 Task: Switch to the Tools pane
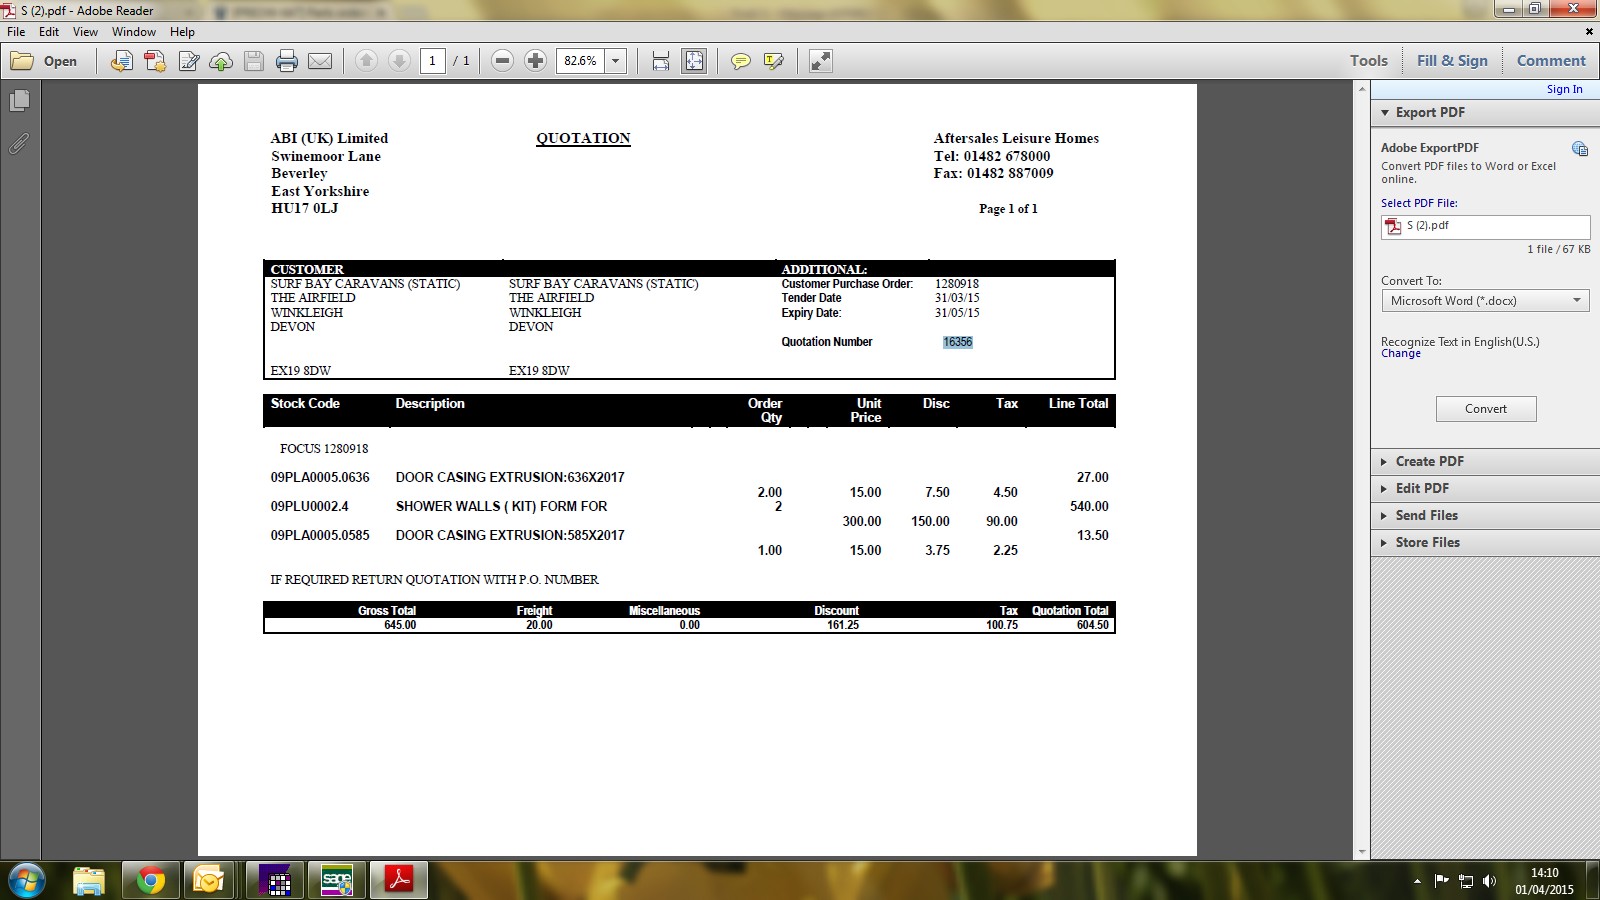[1368, 61]
